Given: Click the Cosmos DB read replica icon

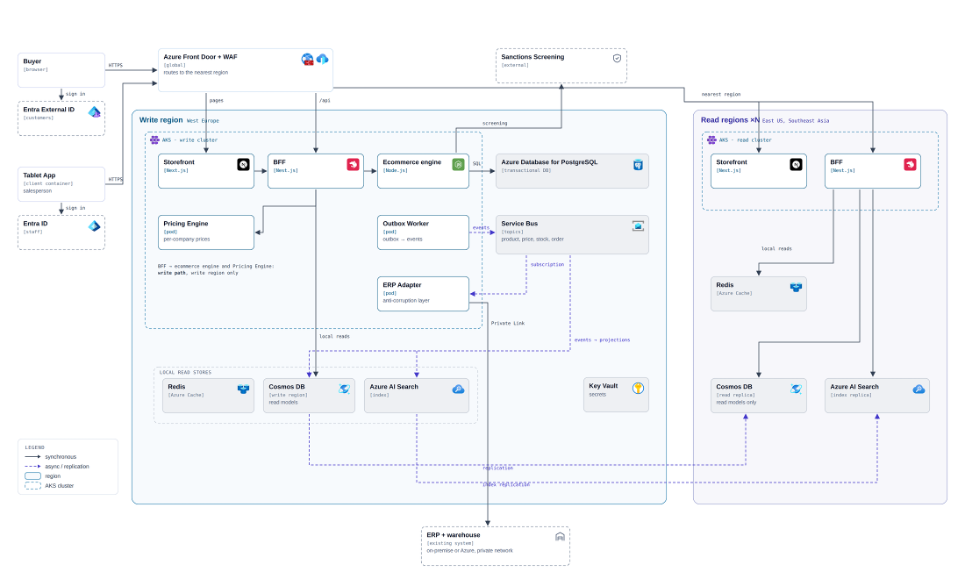Looking at the screenshot, I should [796, 389].
